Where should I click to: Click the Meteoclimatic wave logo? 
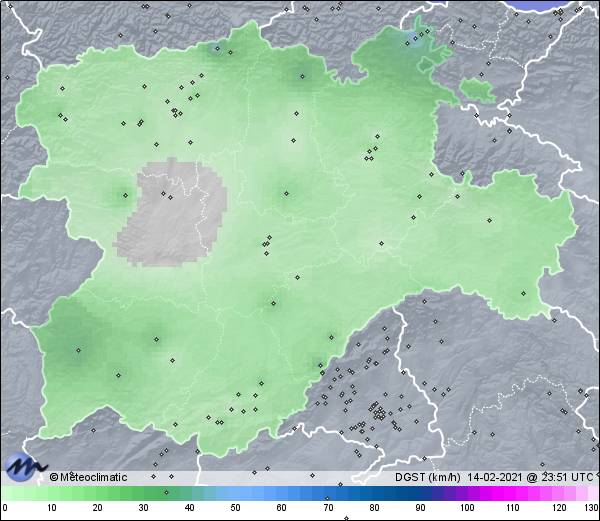pos(25,467)
